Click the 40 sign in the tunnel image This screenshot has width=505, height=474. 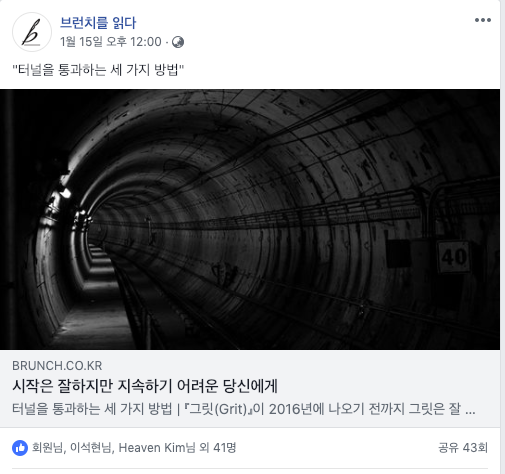click(x=454, y=257)
